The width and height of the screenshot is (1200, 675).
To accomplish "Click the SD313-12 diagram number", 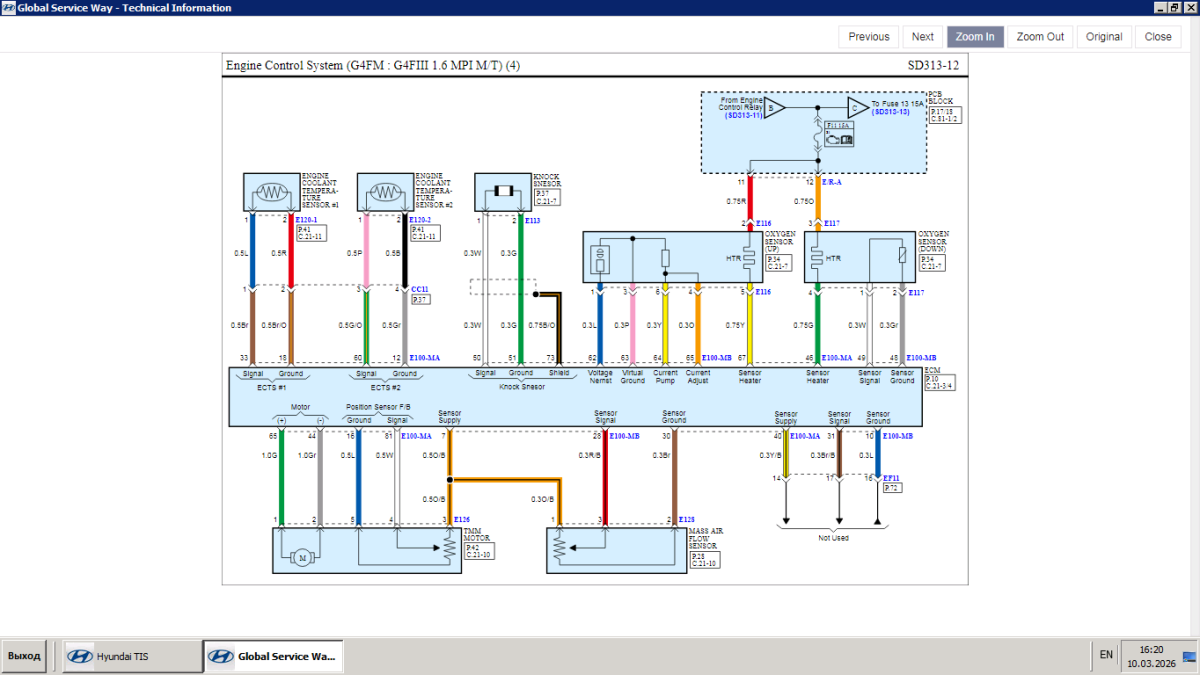I will click(933, 66).
